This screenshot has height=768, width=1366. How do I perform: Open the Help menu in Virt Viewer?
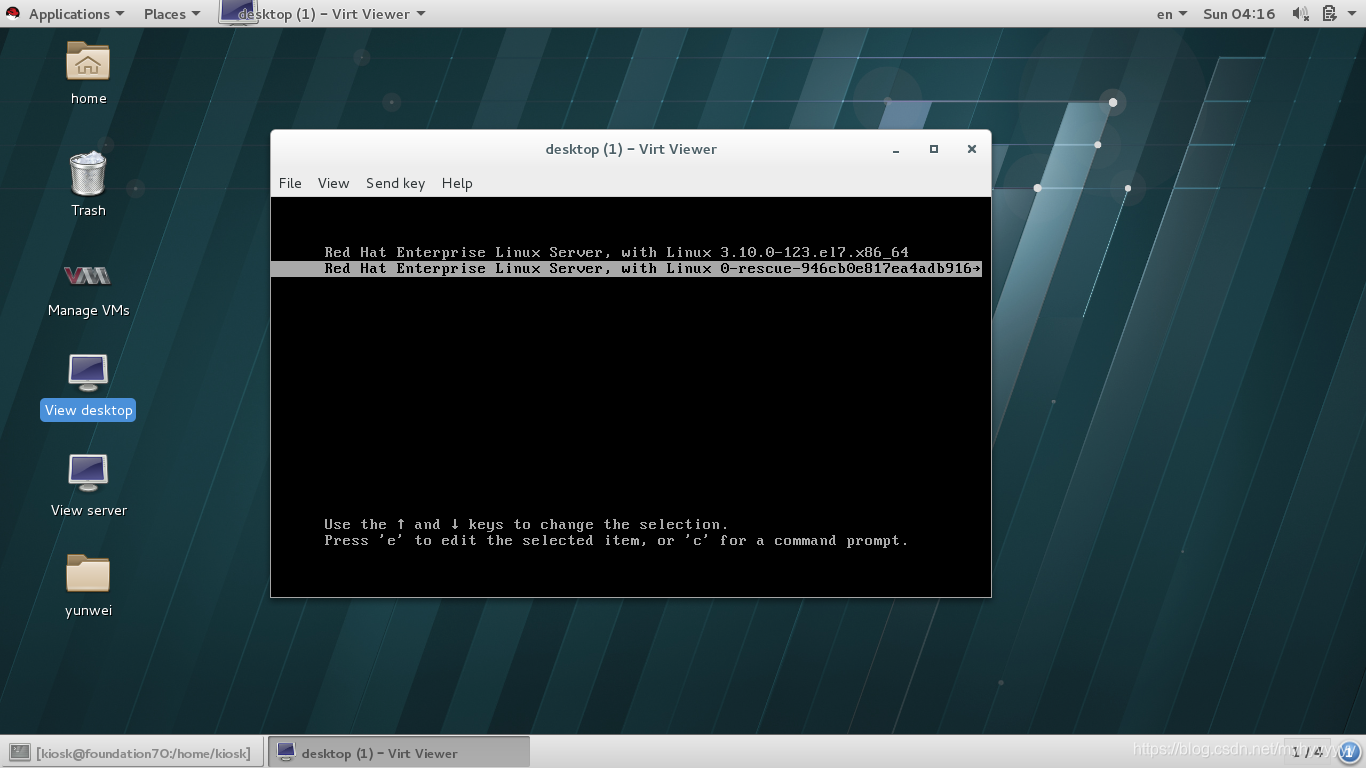click(457, 183)
